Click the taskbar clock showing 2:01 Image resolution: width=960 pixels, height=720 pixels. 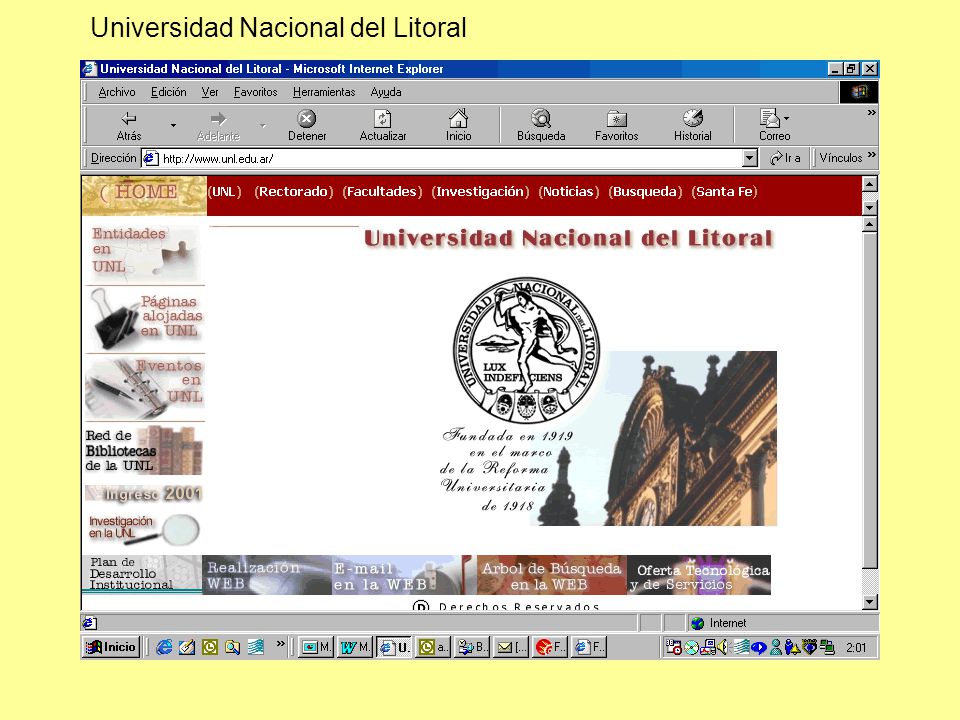[856, 648]
